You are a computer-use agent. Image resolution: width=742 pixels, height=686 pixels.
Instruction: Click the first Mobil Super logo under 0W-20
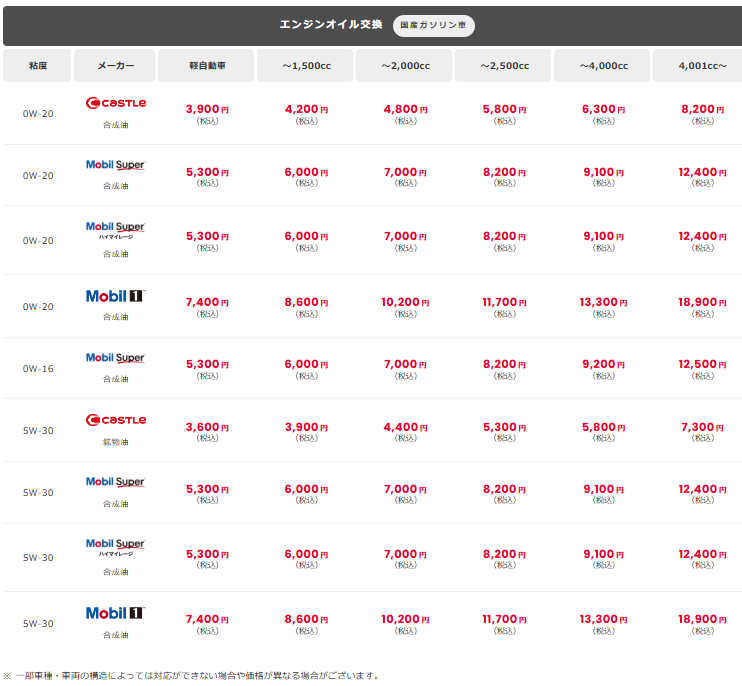click(x=115, y=165)
